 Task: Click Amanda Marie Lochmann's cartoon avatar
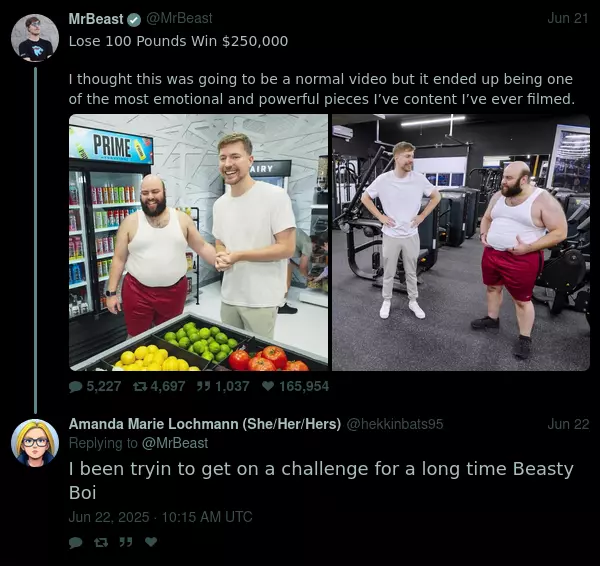[35, 443]
